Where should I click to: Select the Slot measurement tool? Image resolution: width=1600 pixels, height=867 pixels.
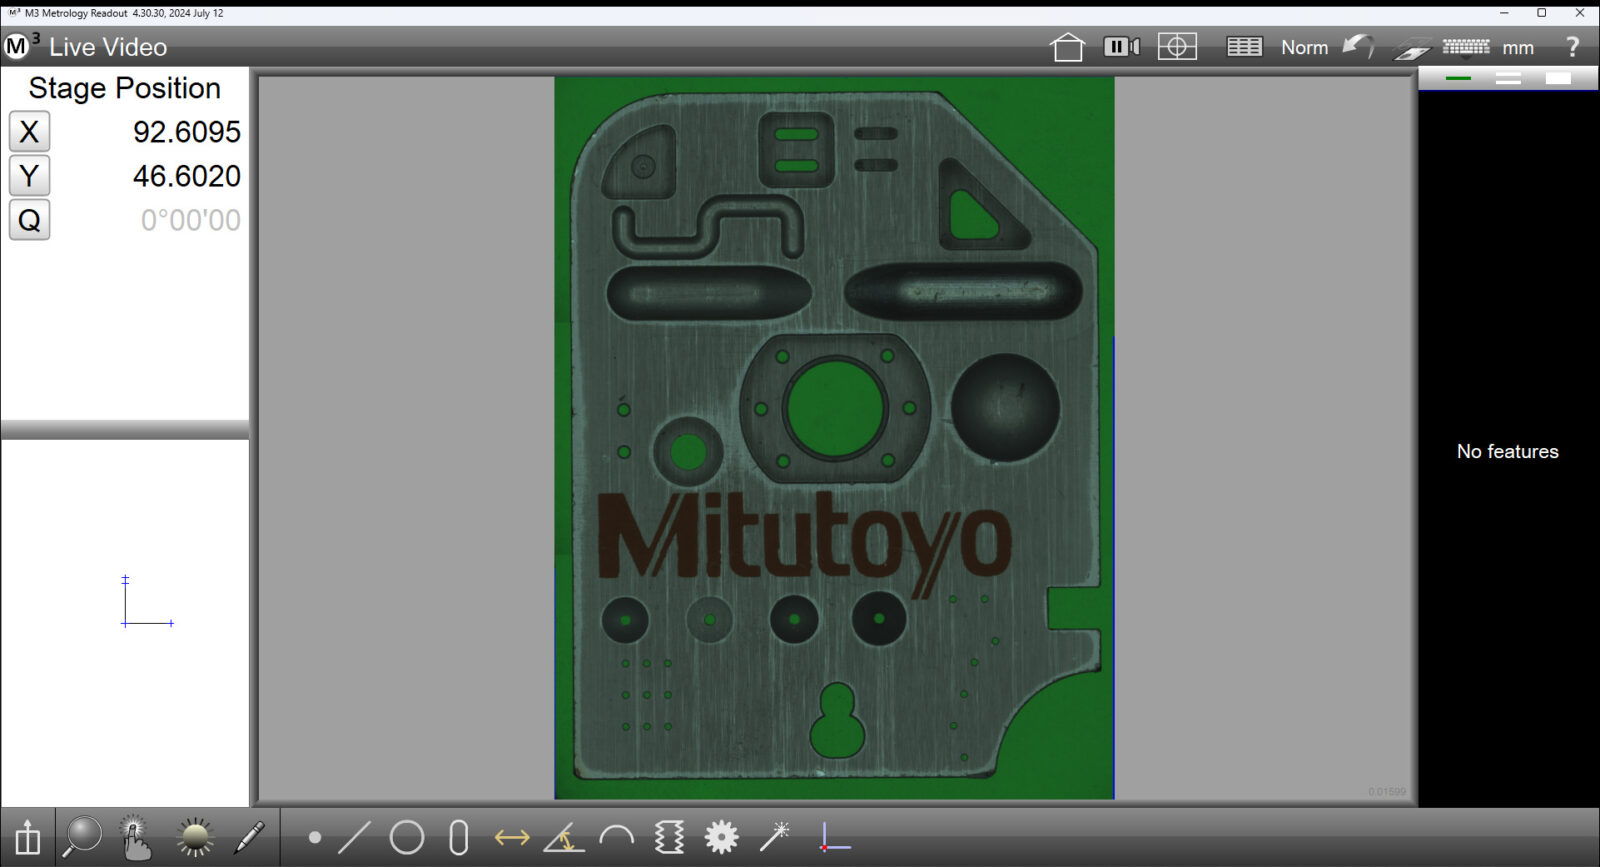(x=459, y=837)
